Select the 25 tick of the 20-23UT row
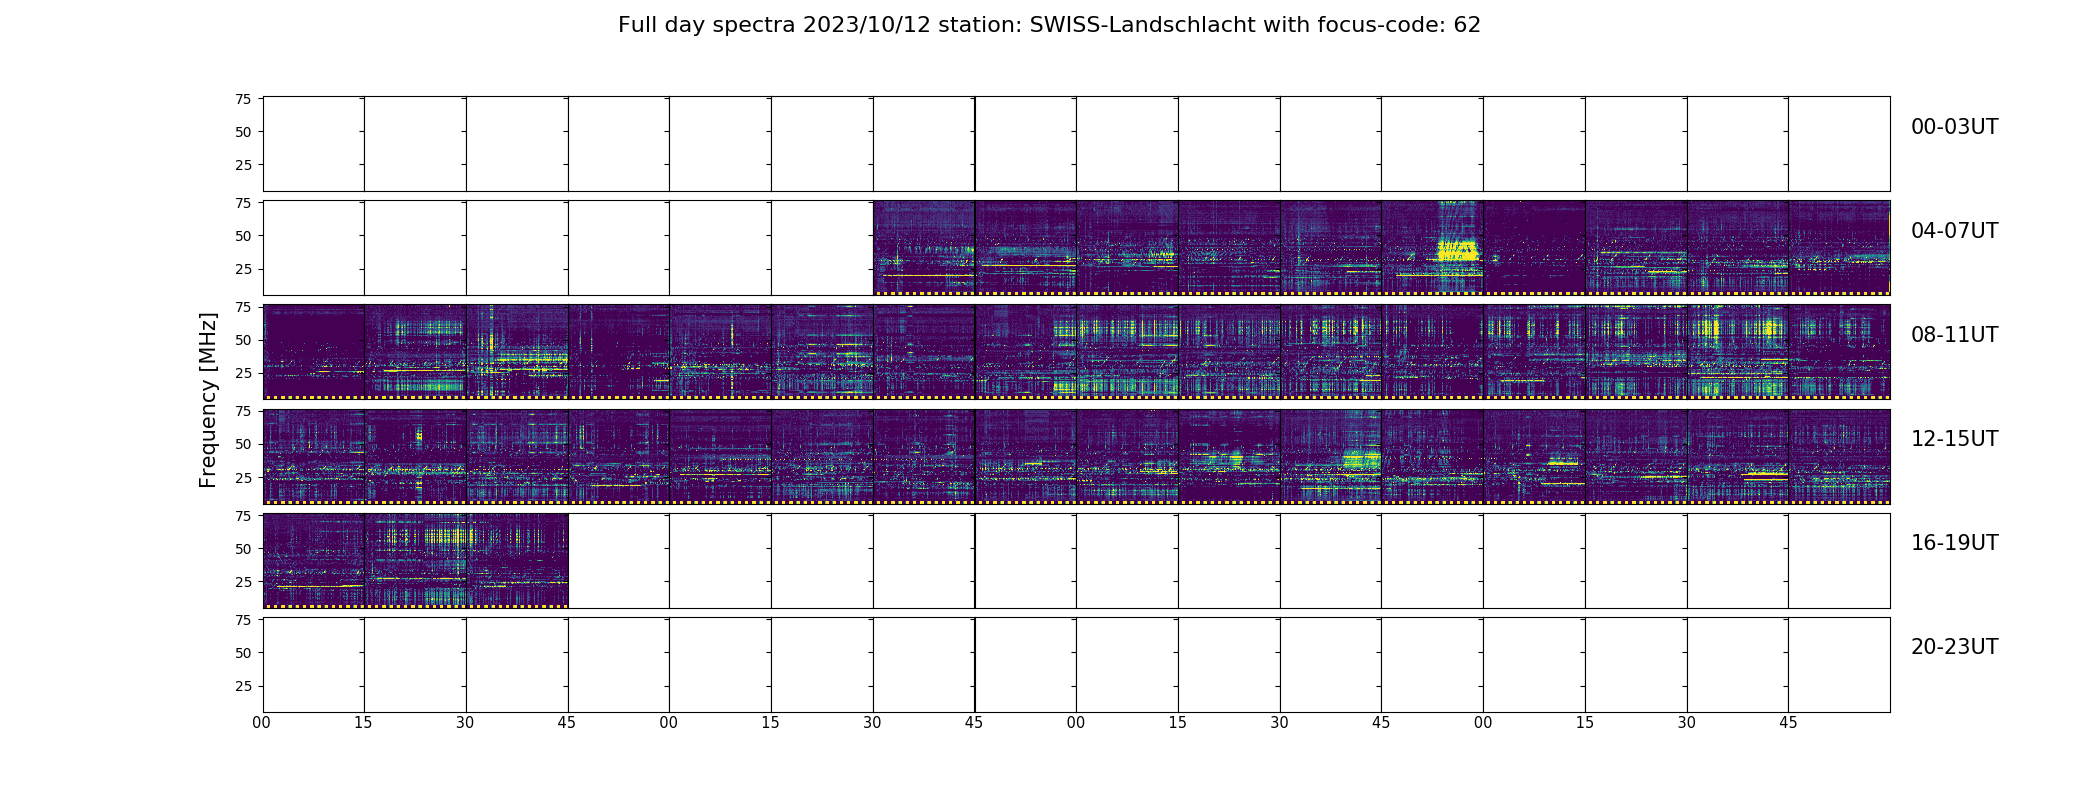Viewport: 2100px width, 800px height. point(243,686)
